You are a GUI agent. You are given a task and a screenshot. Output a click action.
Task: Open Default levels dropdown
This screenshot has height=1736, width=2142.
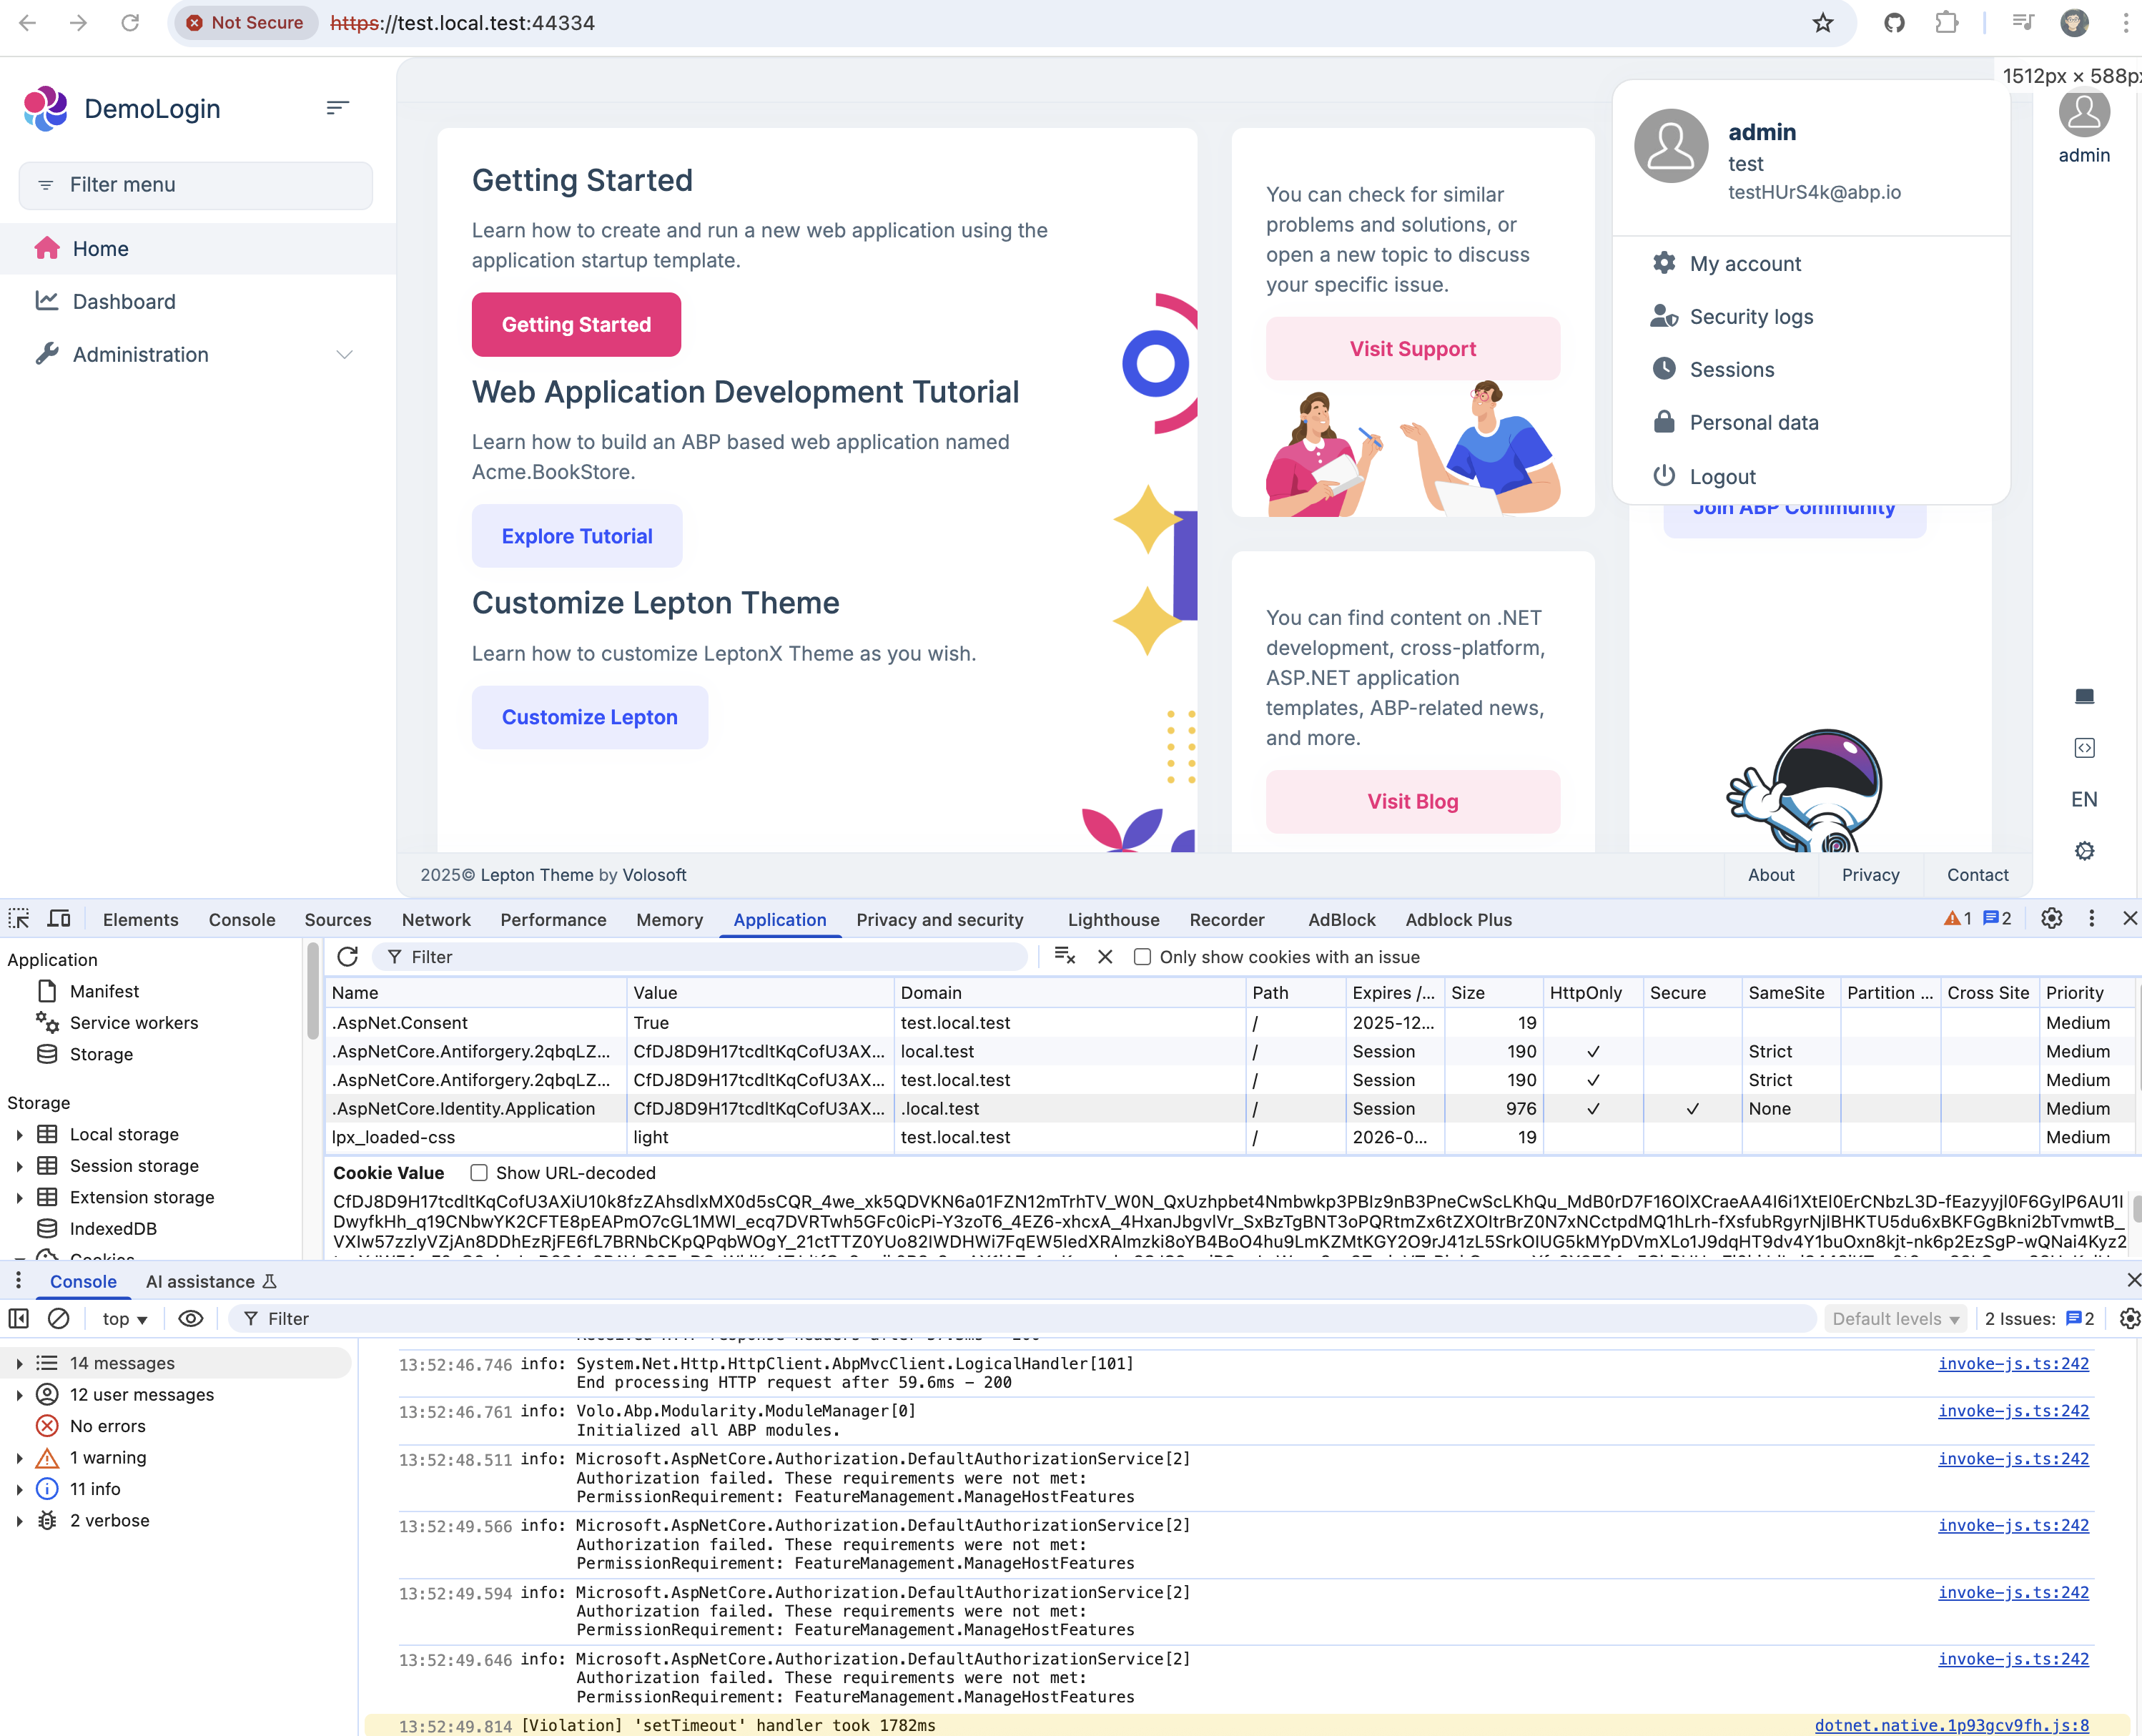[1894, 1319]
